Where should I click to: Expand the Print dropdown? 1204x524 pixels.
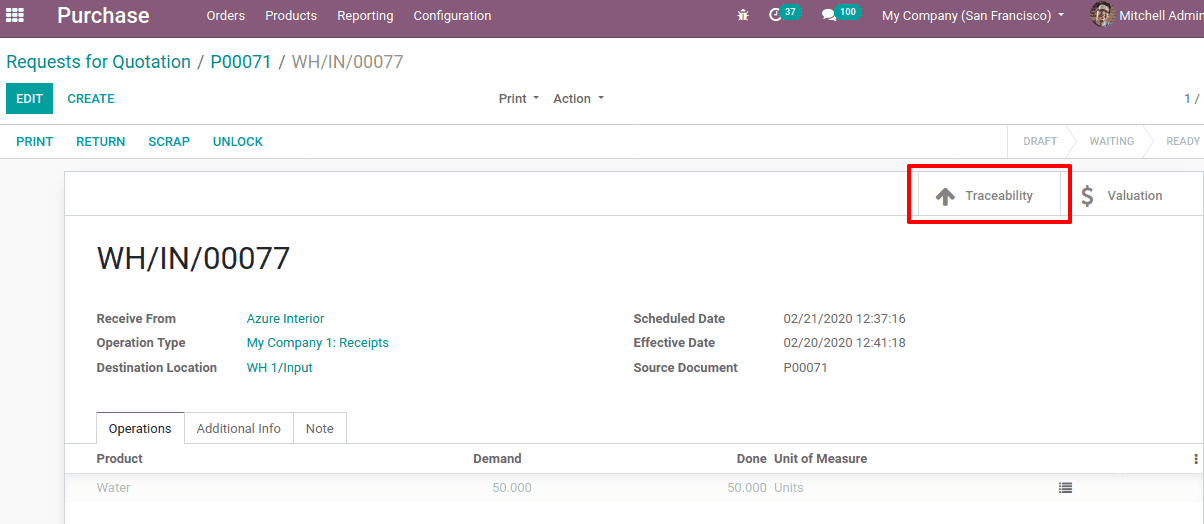pos(519,99)
